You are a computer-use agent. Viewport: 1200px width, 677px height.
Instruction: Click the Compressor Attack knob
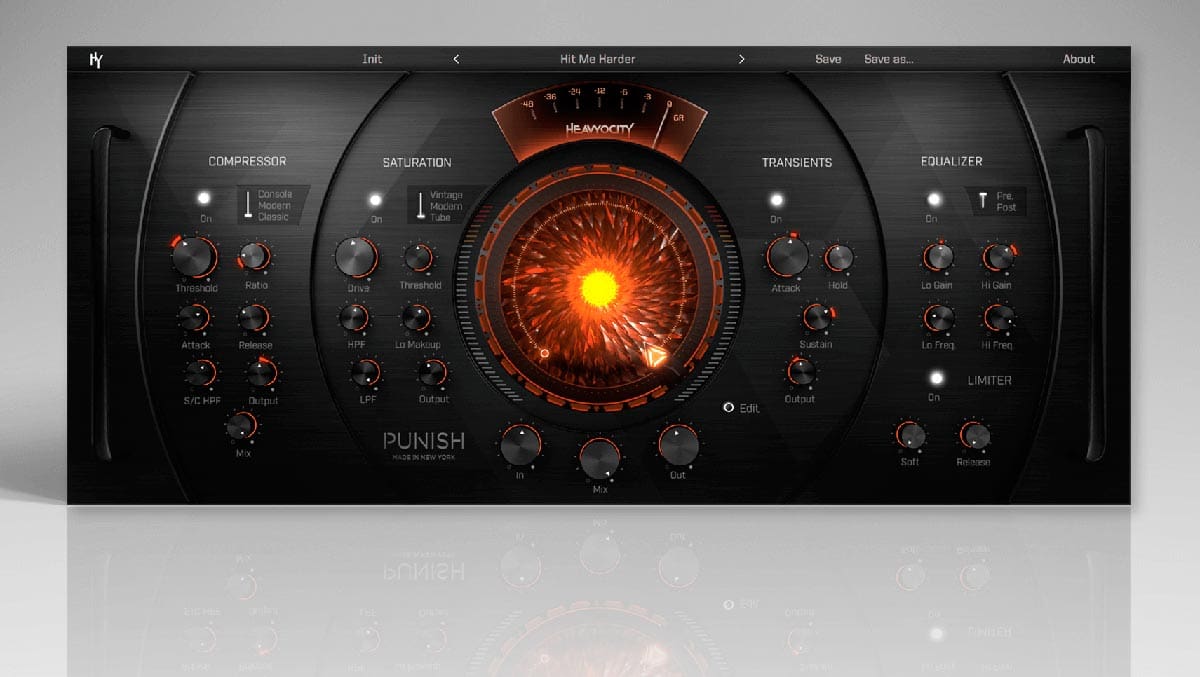[x=194, y=319]
